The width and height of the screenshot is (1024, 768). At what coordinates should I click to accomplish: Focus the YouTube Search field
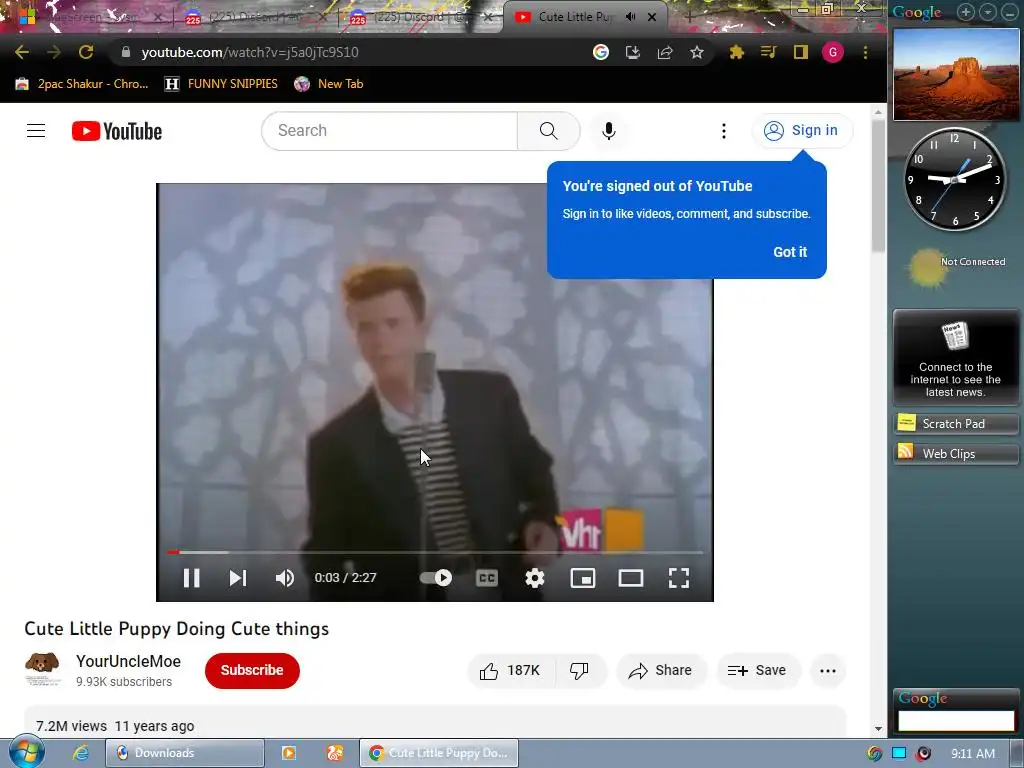[x=390, y=131]
